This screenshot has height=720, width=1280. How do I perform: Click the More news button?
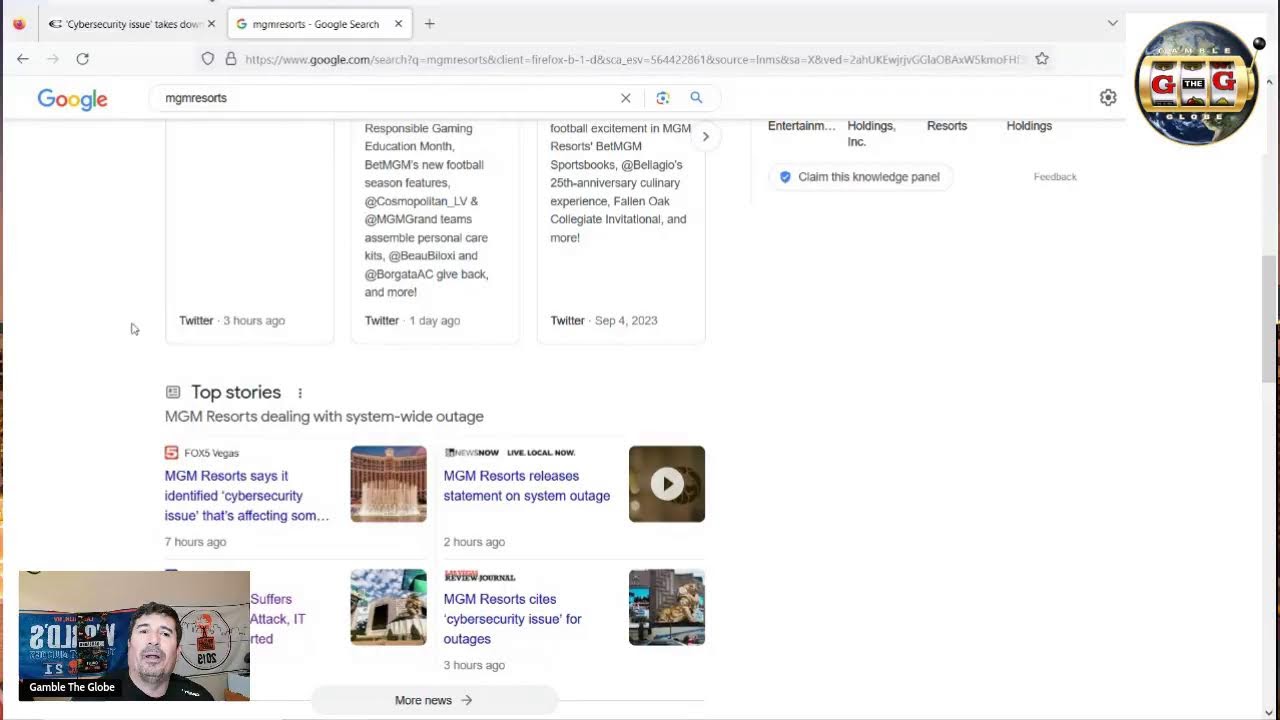click(x=433, y=700)
